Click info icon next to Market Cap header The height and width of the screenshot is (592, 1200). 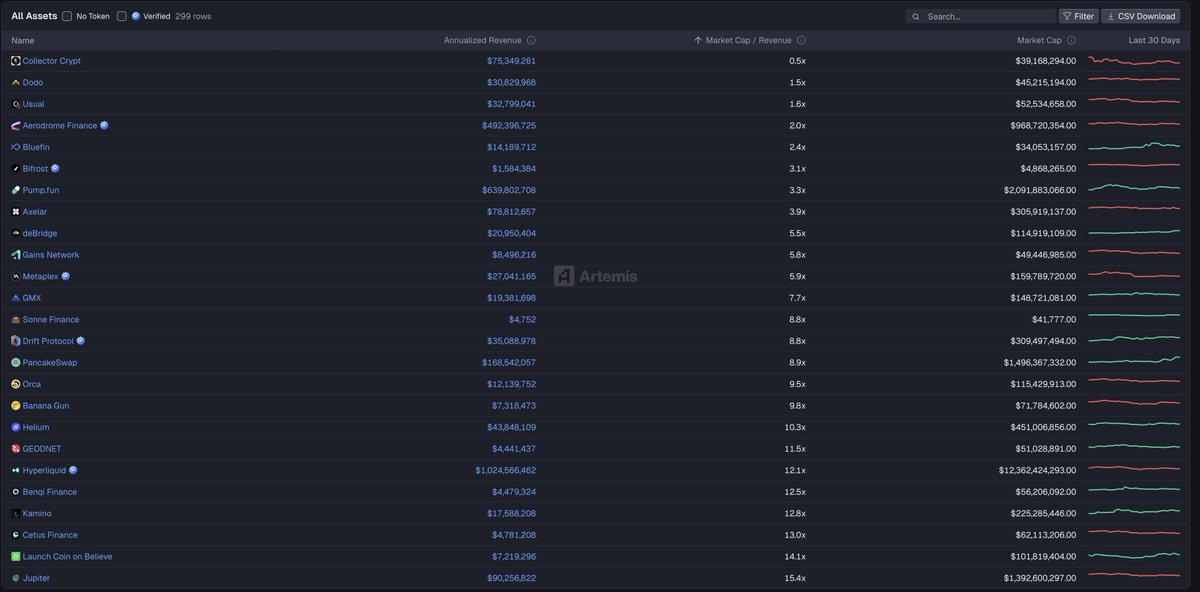point(1071,40)
